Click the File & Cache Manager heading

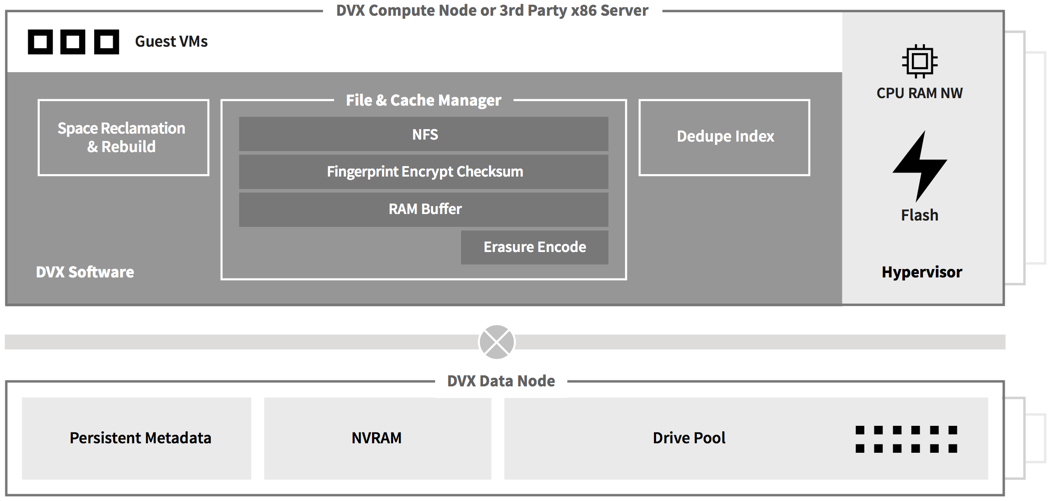(423, 100)
